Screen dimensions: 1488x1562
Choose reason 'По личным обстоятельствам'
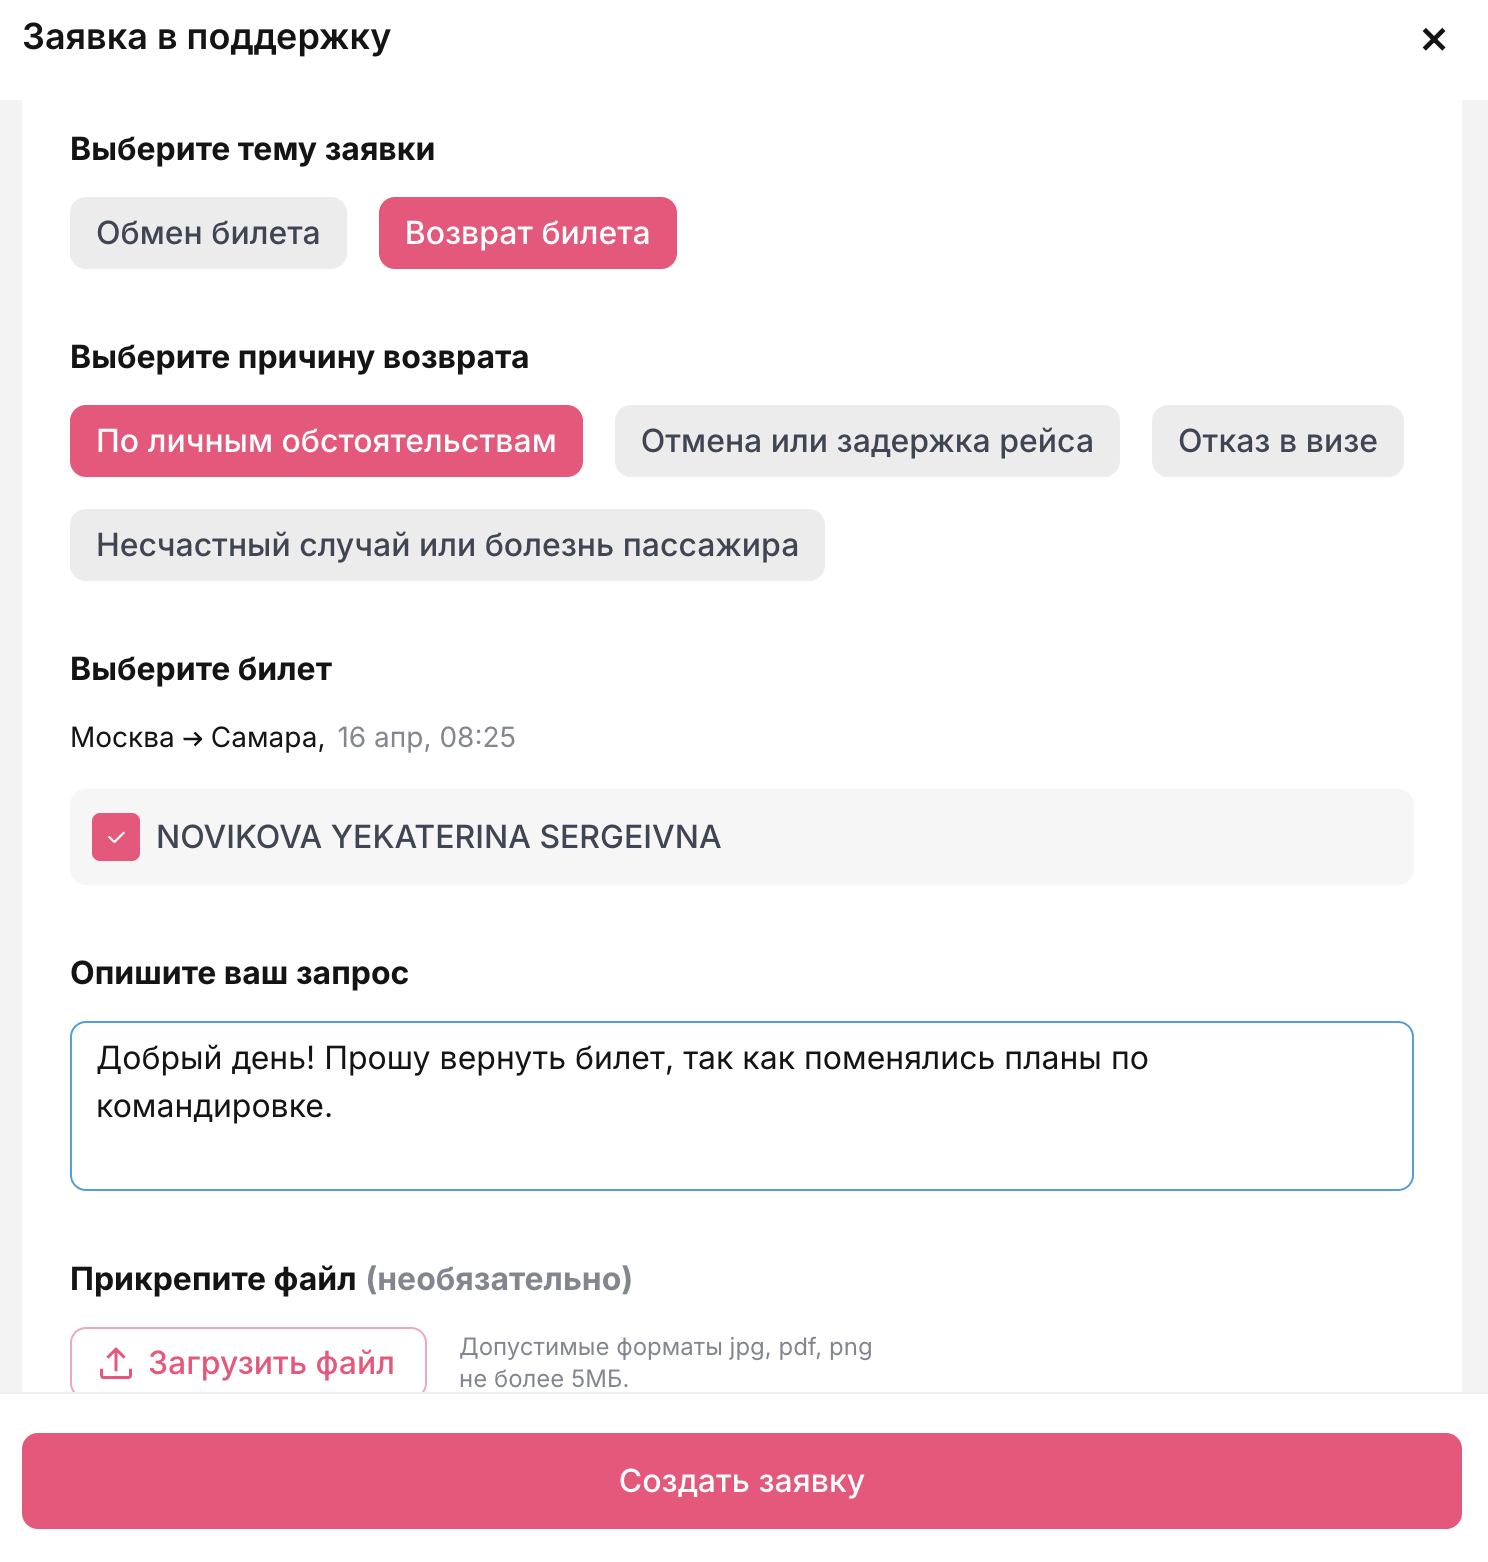point(326,441)
